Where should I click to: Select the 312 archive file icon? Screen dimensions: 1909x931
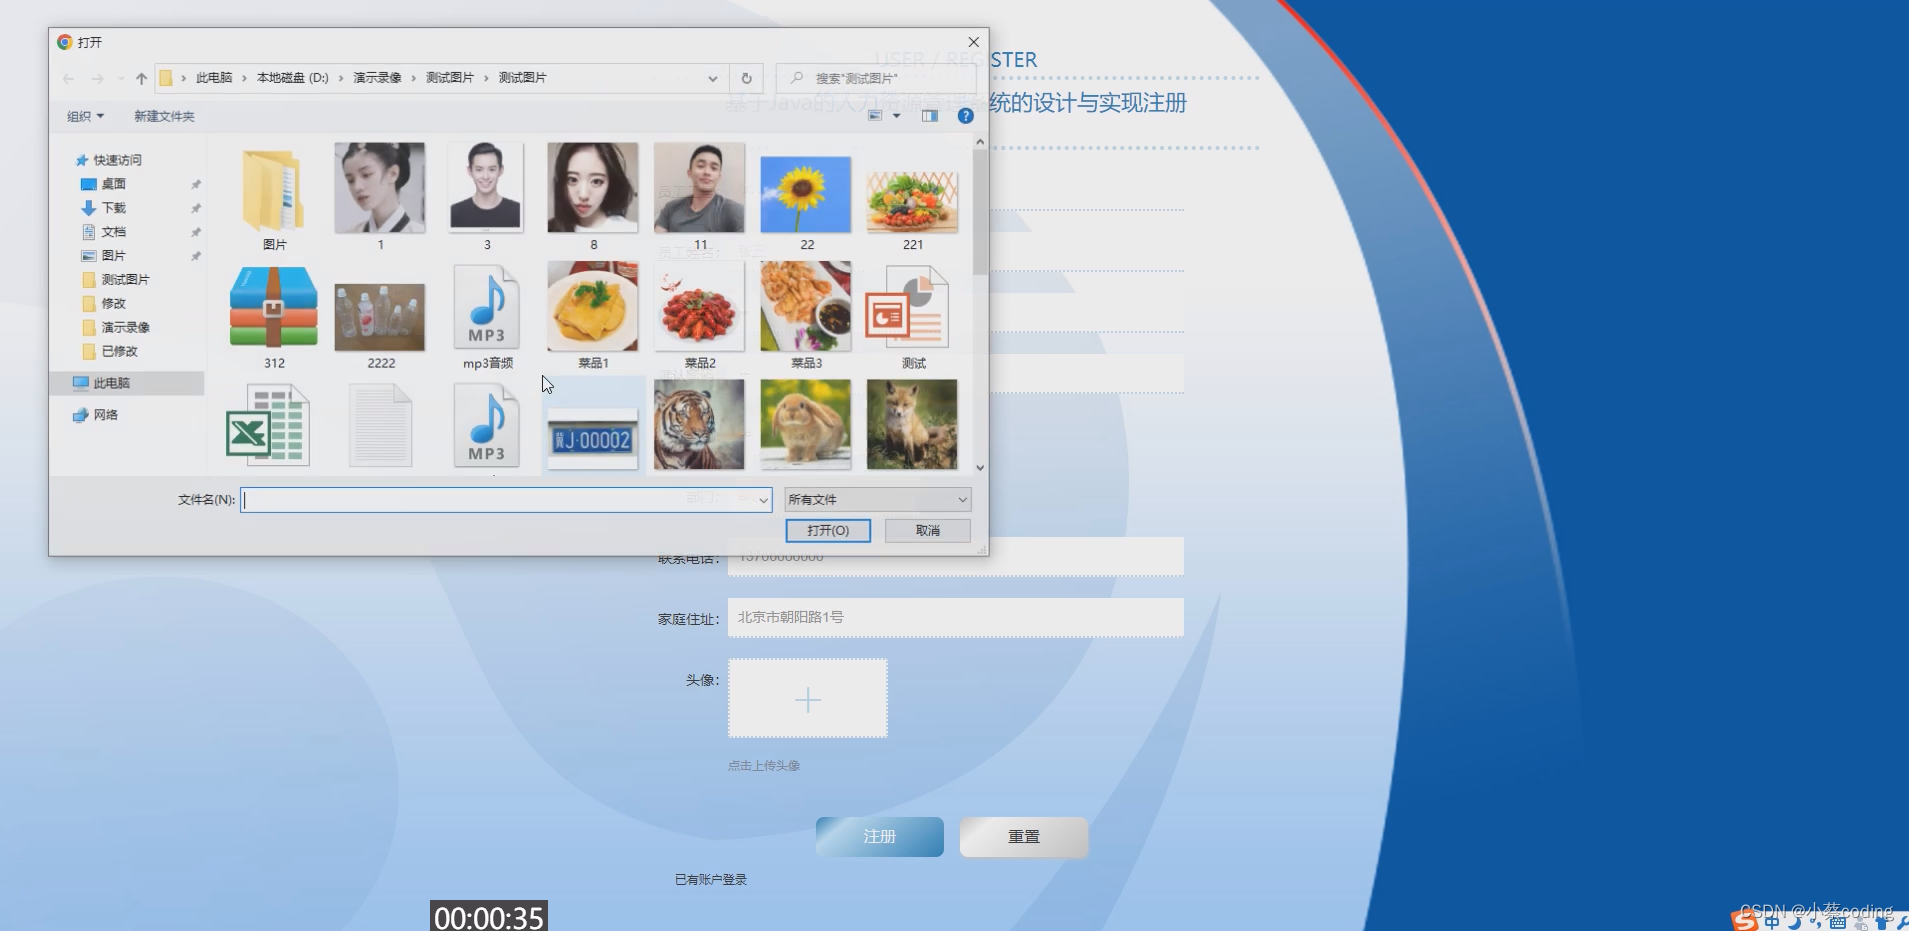274,307
